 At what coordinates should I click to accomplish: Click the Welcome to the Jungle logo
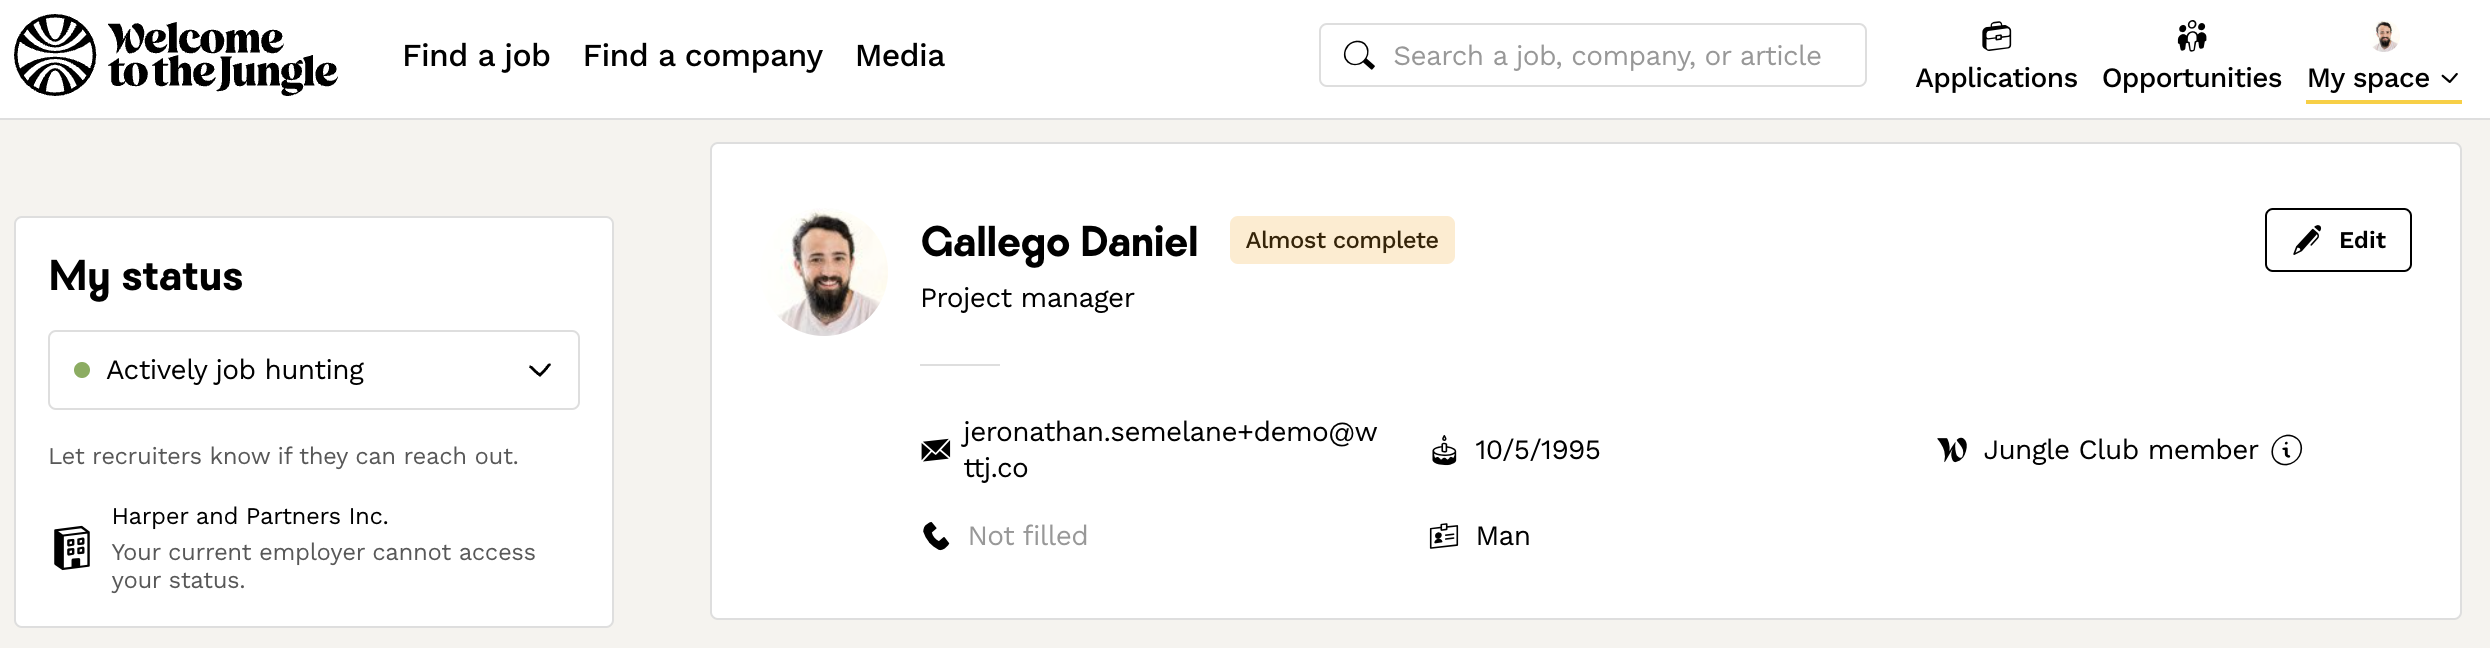pyautogui.click(x=176, y=56)
